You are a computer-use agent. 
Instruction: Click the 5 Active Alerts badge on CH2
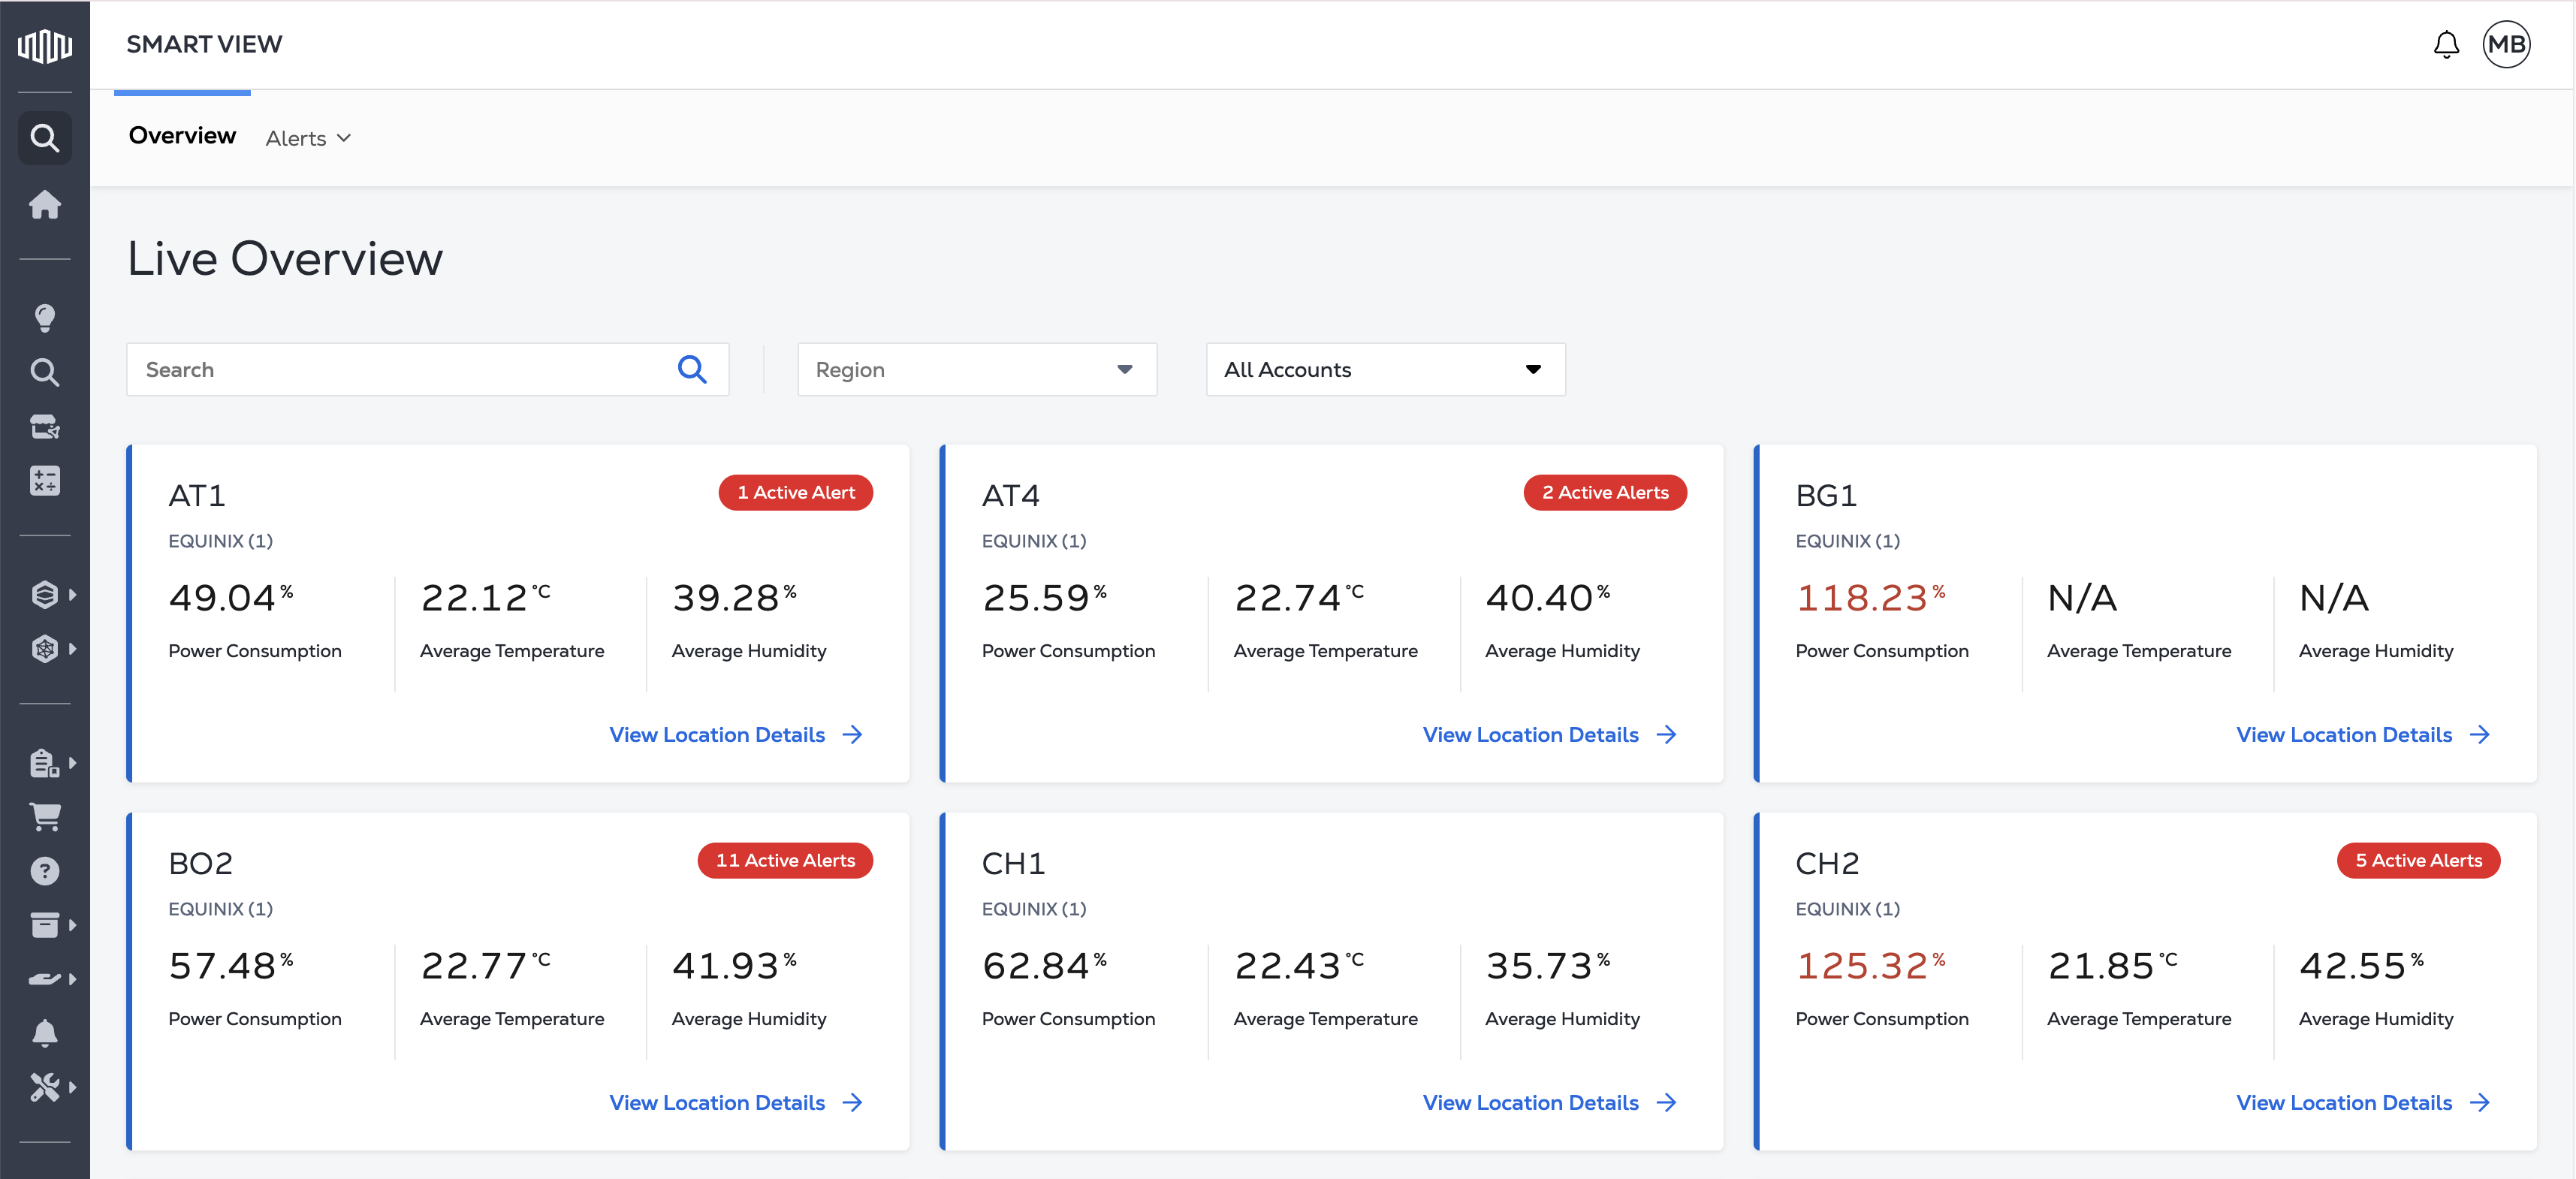pos(2418,861)
